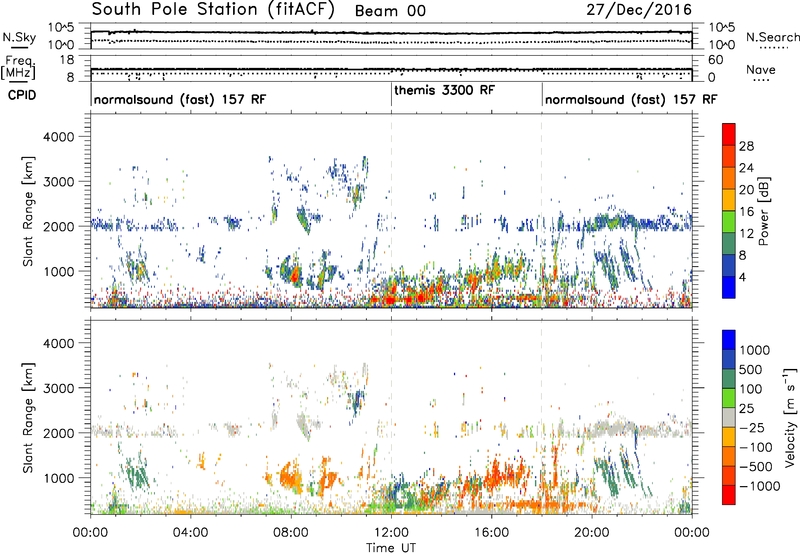
Task: Click the normalsound (fast) label starting at 00:00
Action: point(180,99)
